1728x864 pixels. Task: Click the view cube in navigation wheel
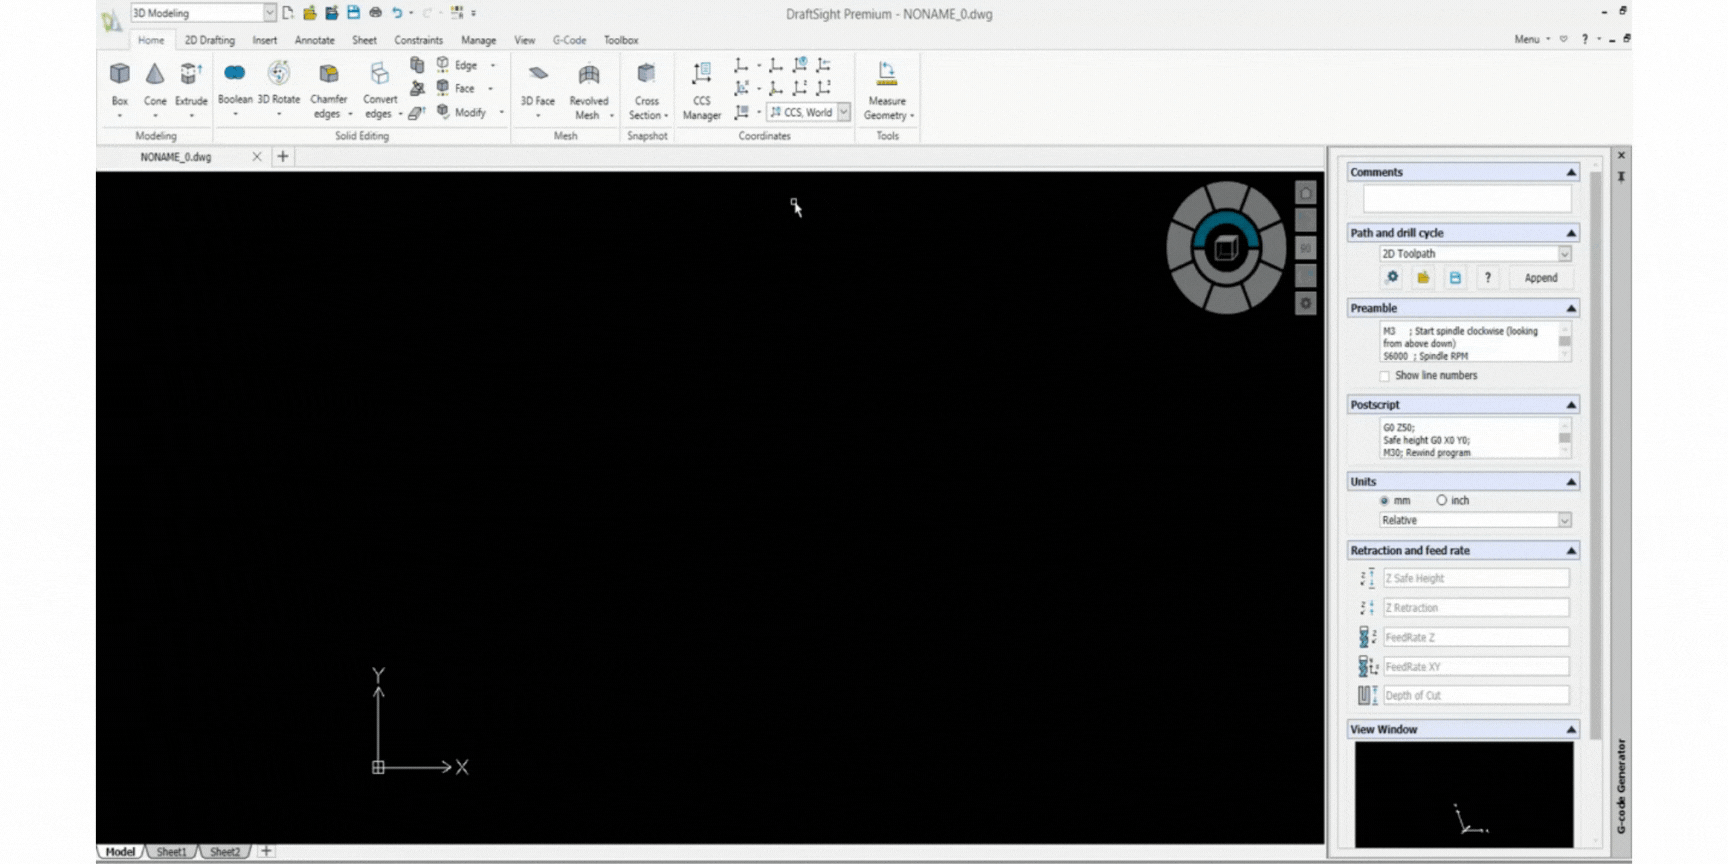(1226, 248)
